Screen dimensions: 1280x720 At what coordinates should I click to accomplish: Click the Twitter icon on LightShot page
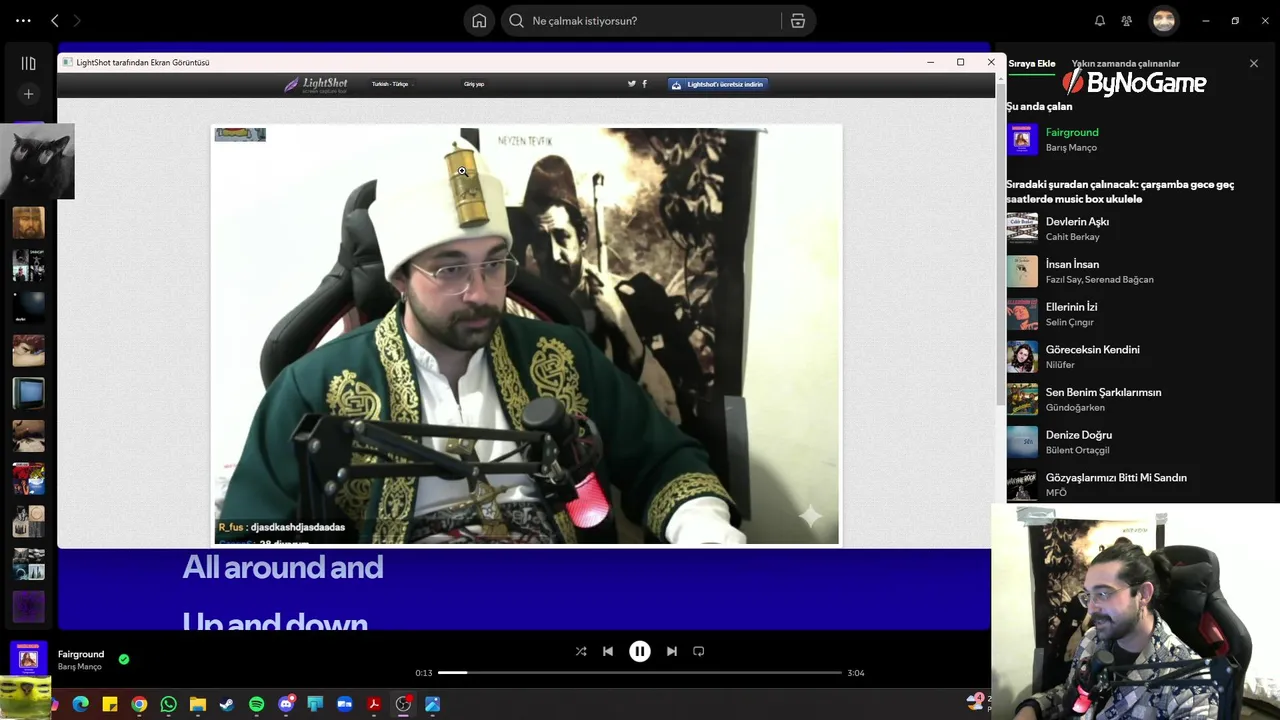pos(631,84)
